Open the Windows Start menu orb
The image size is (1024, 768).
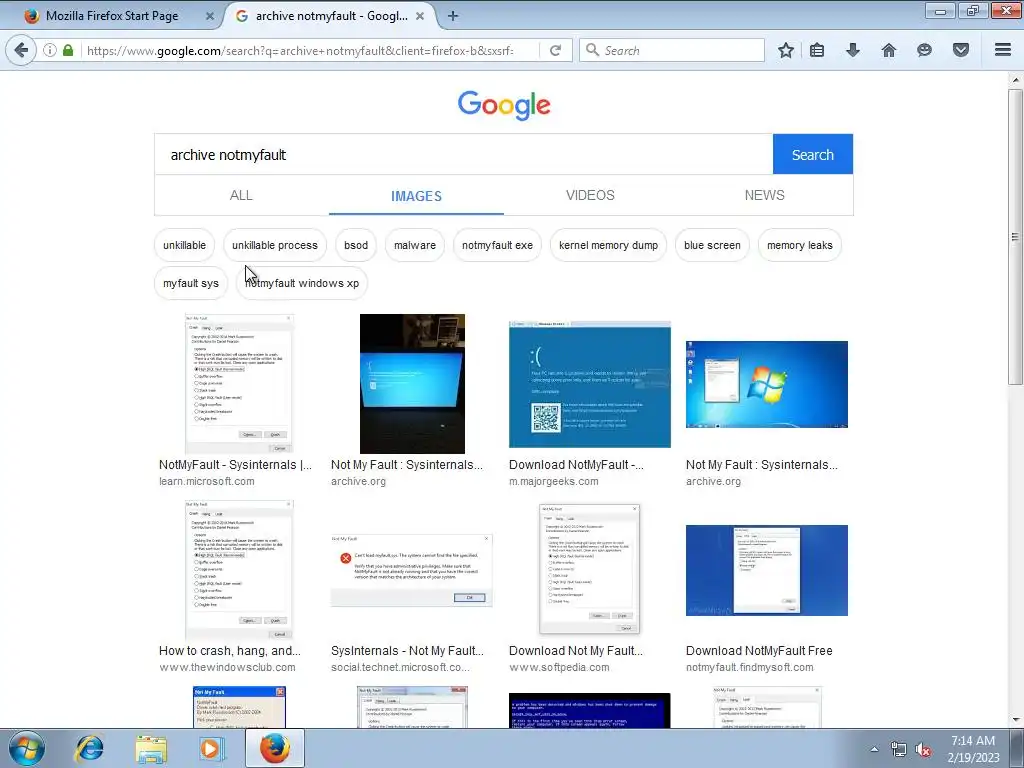[27, 748]
